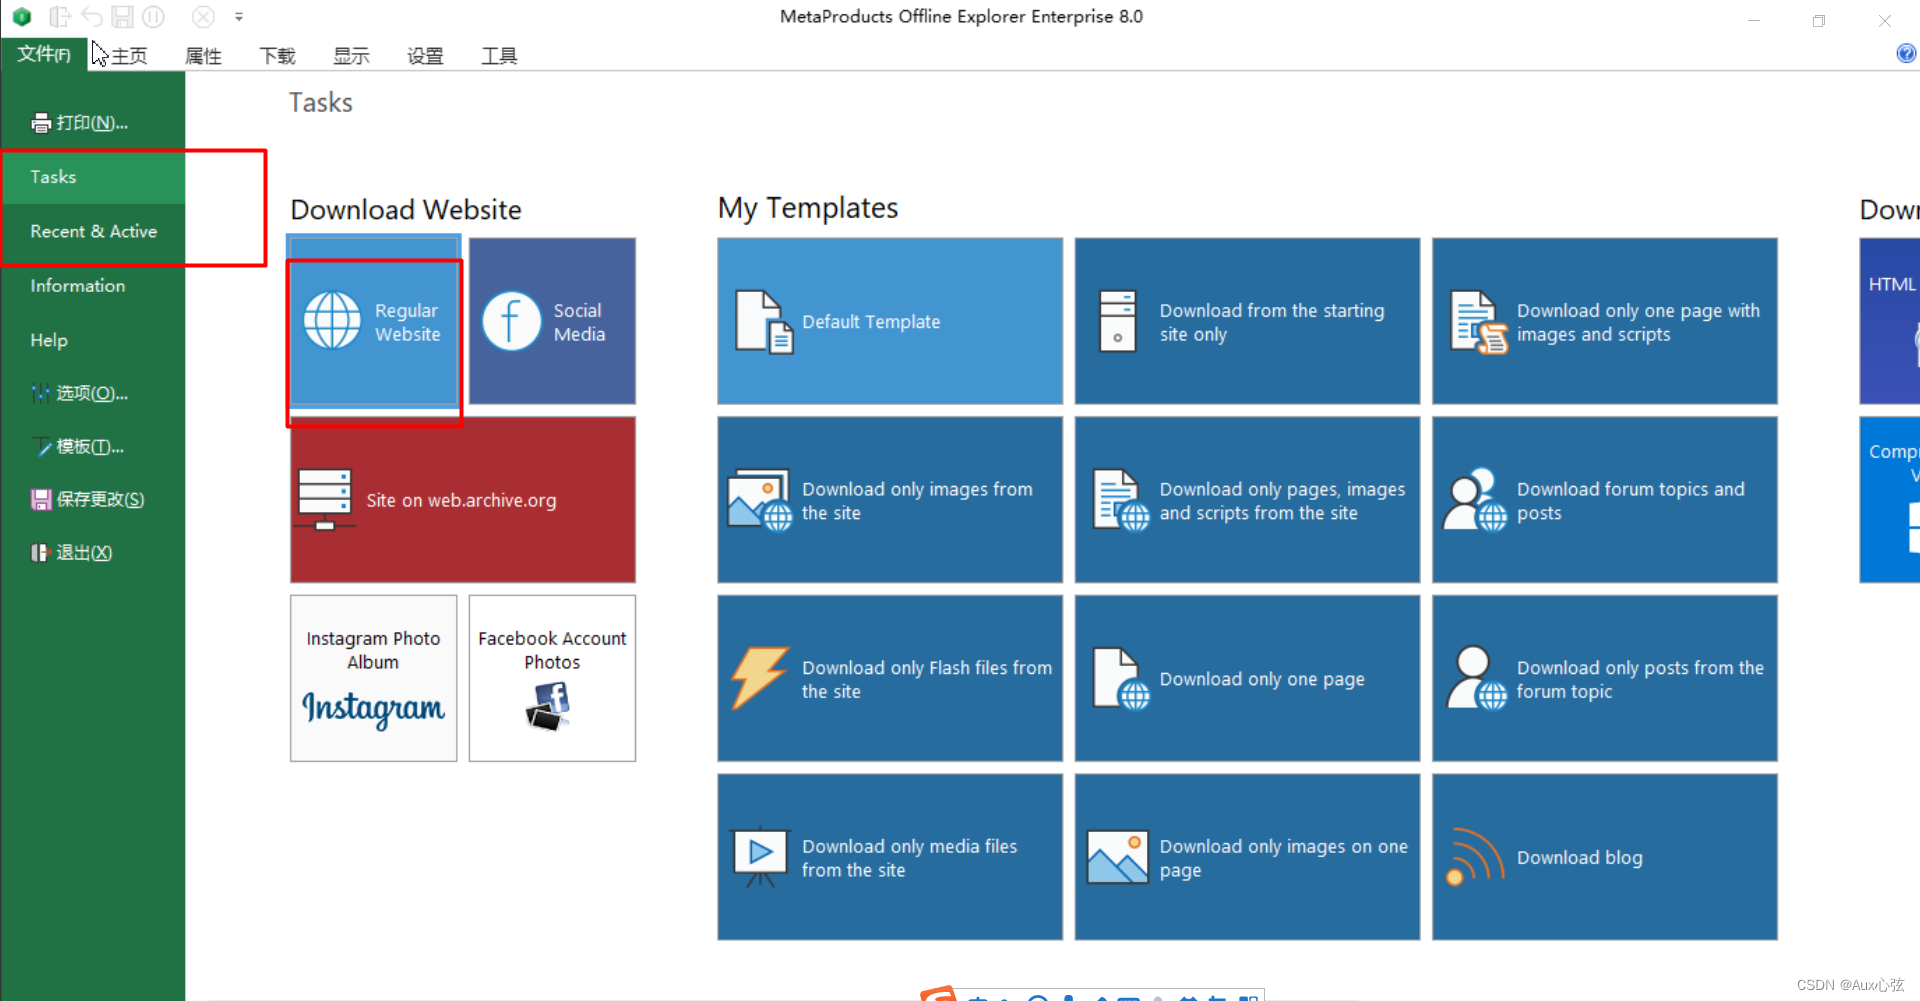Click the Default Template document icon
This screenshot has width=1920, height=1001.
click(764, 322)
